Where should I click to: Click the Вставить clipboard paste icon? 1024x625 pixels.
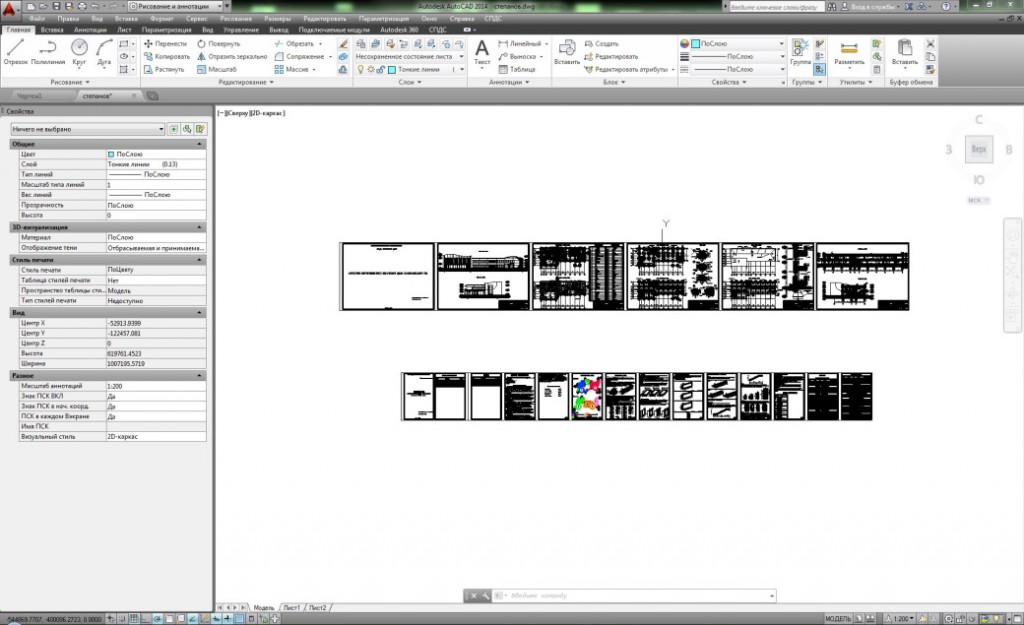[904, 52]
